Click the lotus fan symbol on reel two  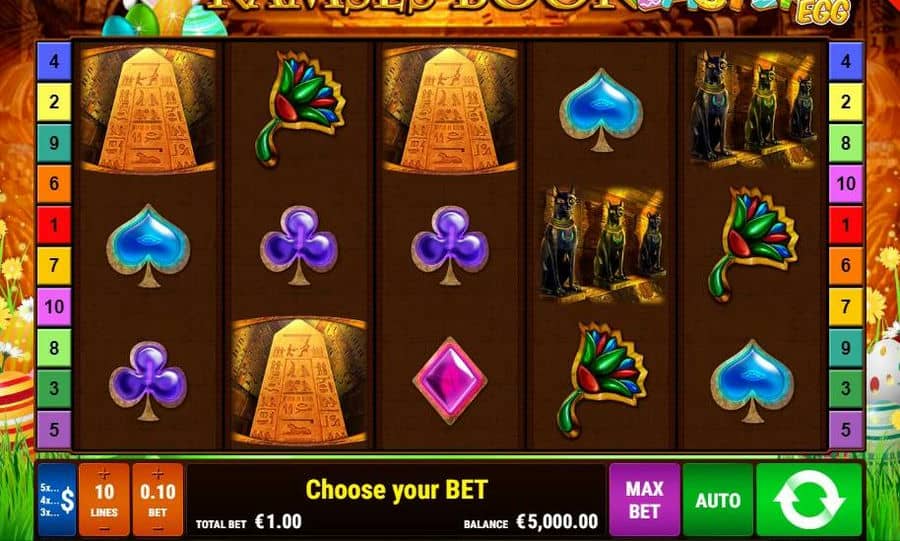pyautogui.click(x=299, y=108)
